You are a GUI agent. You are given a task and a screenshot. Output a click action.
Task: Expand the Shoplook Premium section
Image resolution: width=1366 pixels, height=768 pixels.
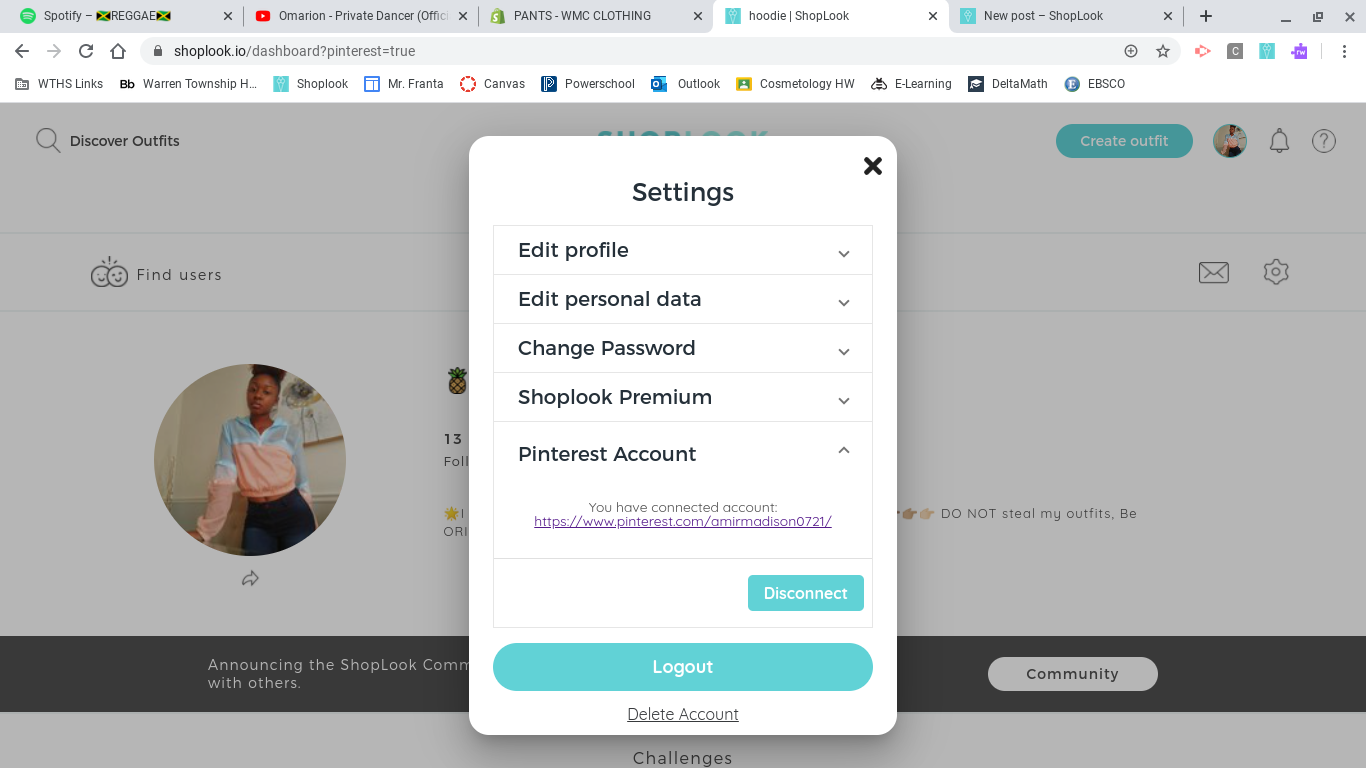pyautogui.click(x=683, y=397)
